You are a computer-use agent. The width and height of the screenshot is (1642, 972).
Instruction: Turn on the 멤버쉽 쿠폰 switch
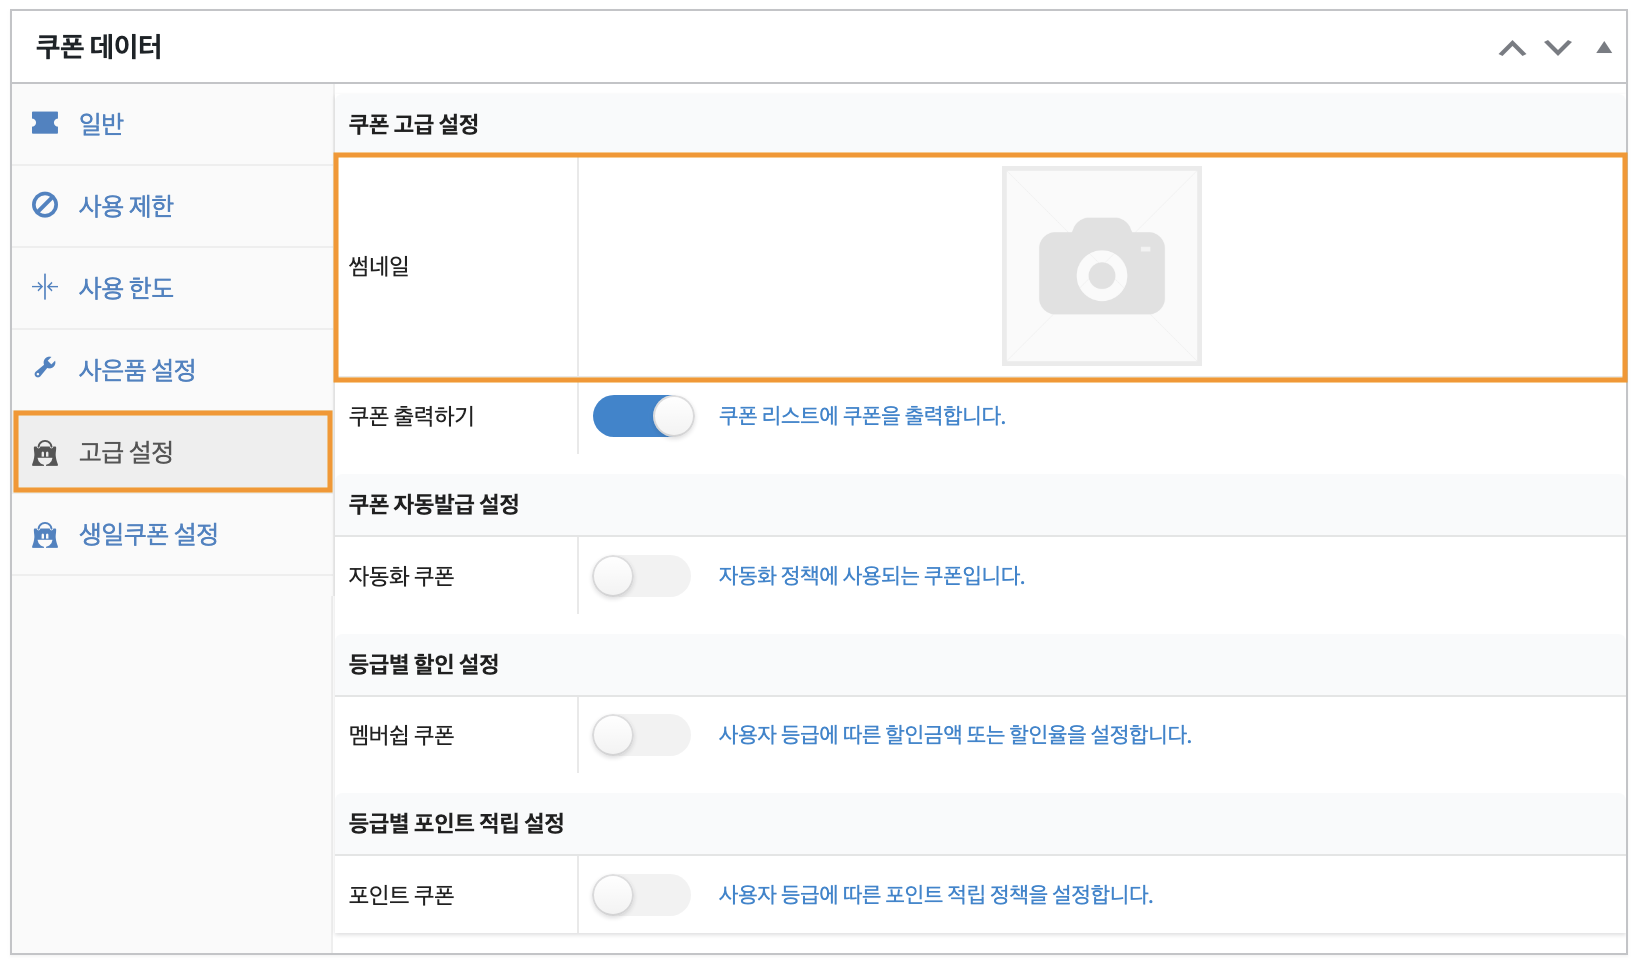click(642, 735)
